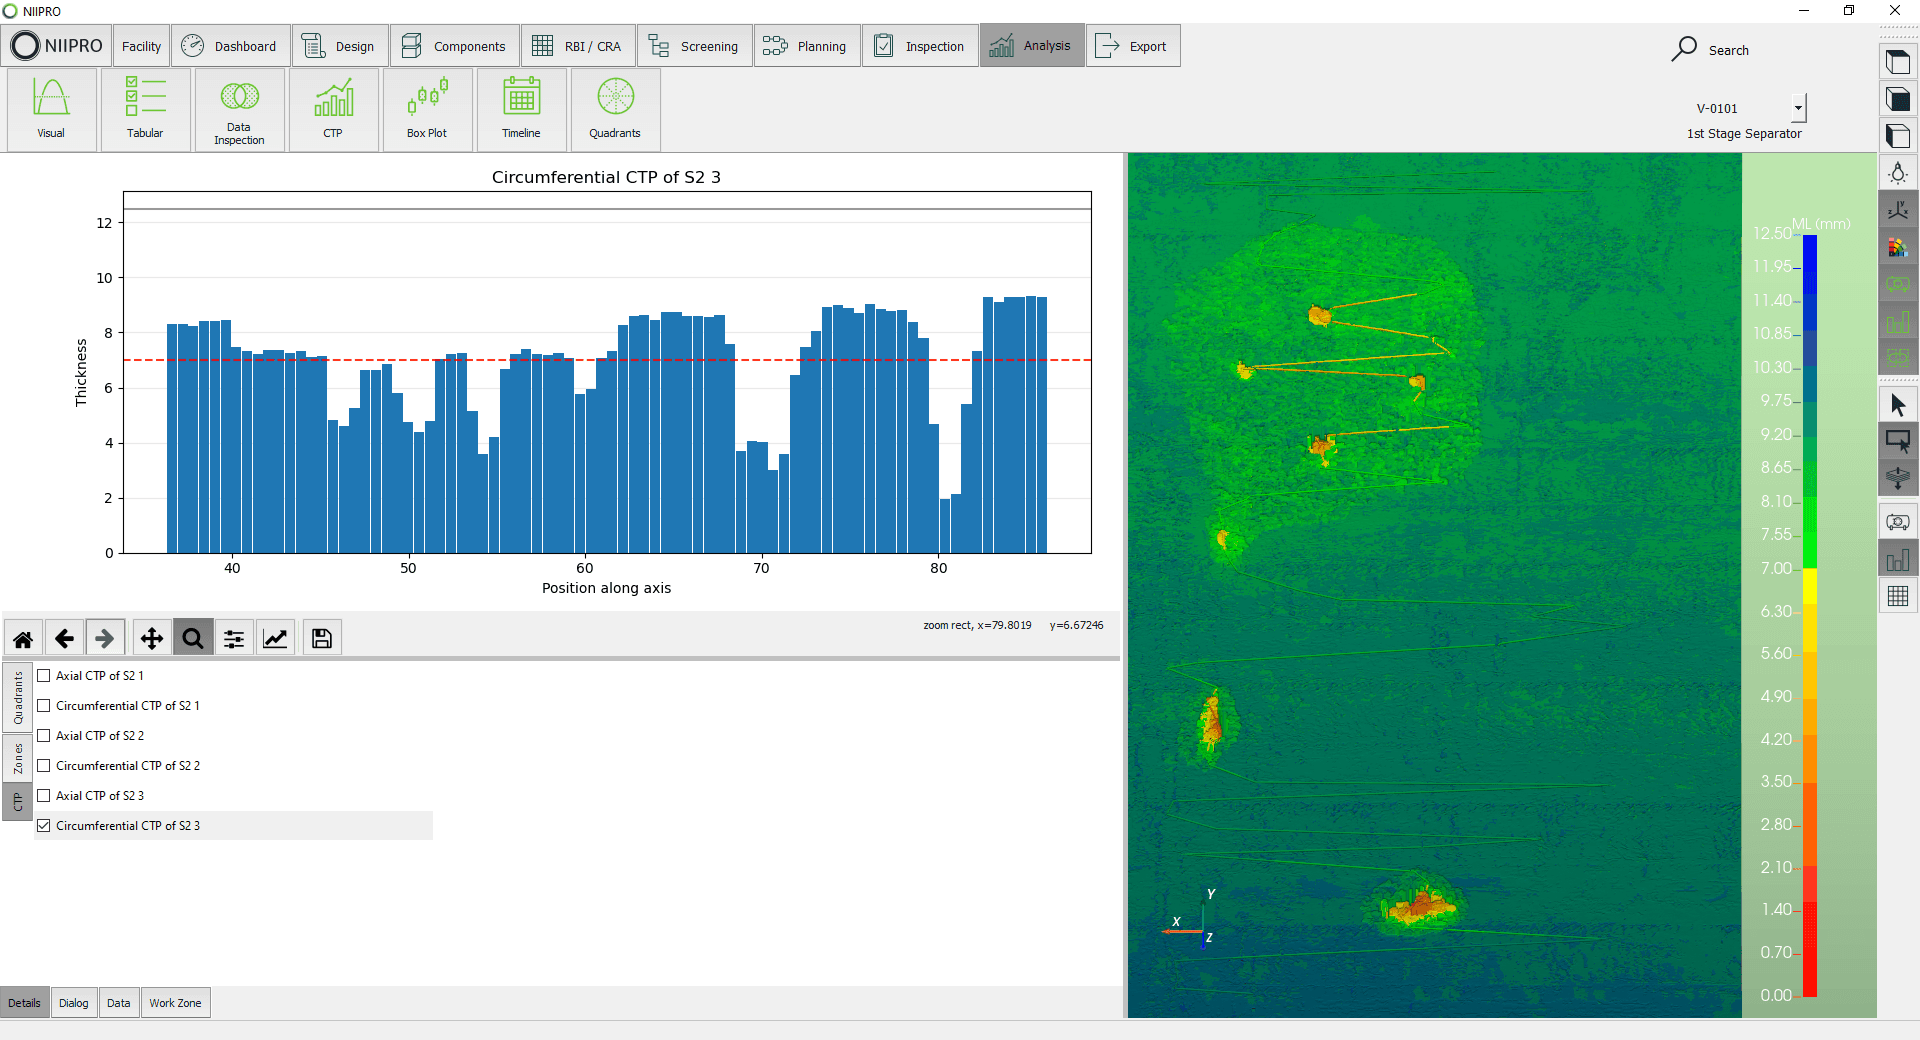The image size is (1920, 1040).
Task: Toggle the XYZ axes display
Action: [1898, 210]
